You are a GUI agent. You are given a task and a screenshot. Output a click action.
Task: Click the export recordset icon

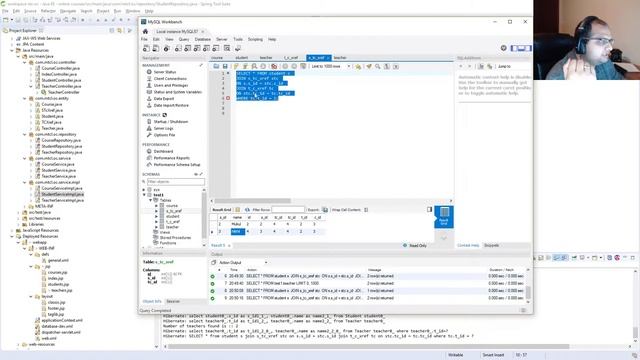point(325,210)
